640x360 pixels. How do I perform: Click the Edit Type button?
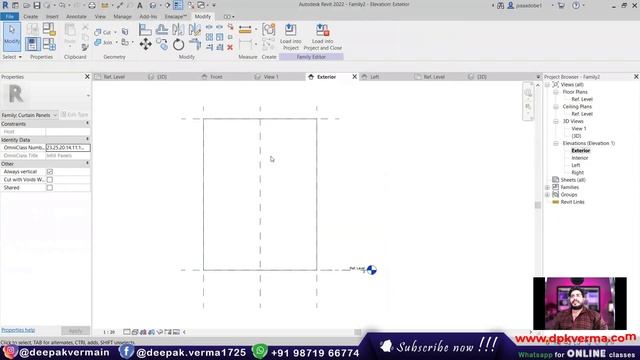coord(75,115)
